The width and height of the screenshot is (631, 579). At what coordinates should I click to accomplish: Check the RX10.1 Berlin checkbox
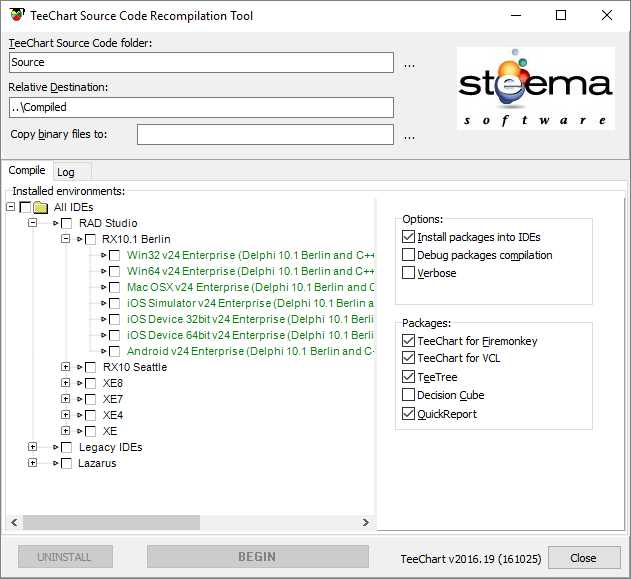91,239
